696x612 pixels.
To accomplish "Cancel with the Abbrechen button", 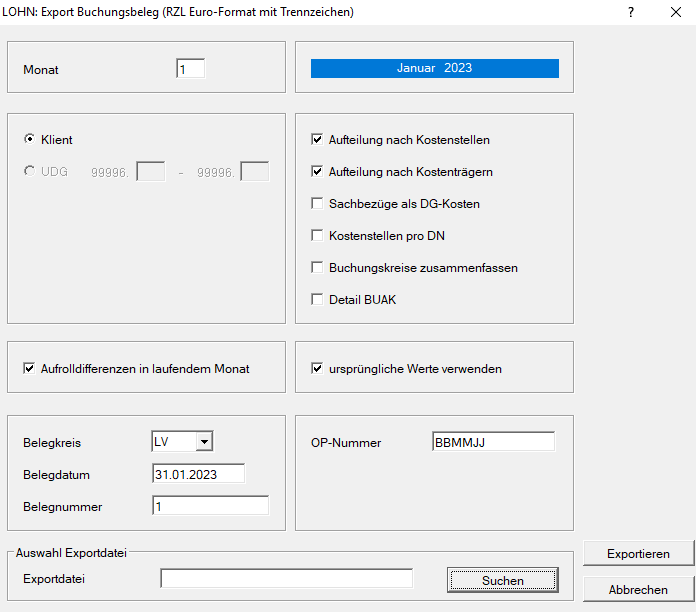I will (638, 589).
